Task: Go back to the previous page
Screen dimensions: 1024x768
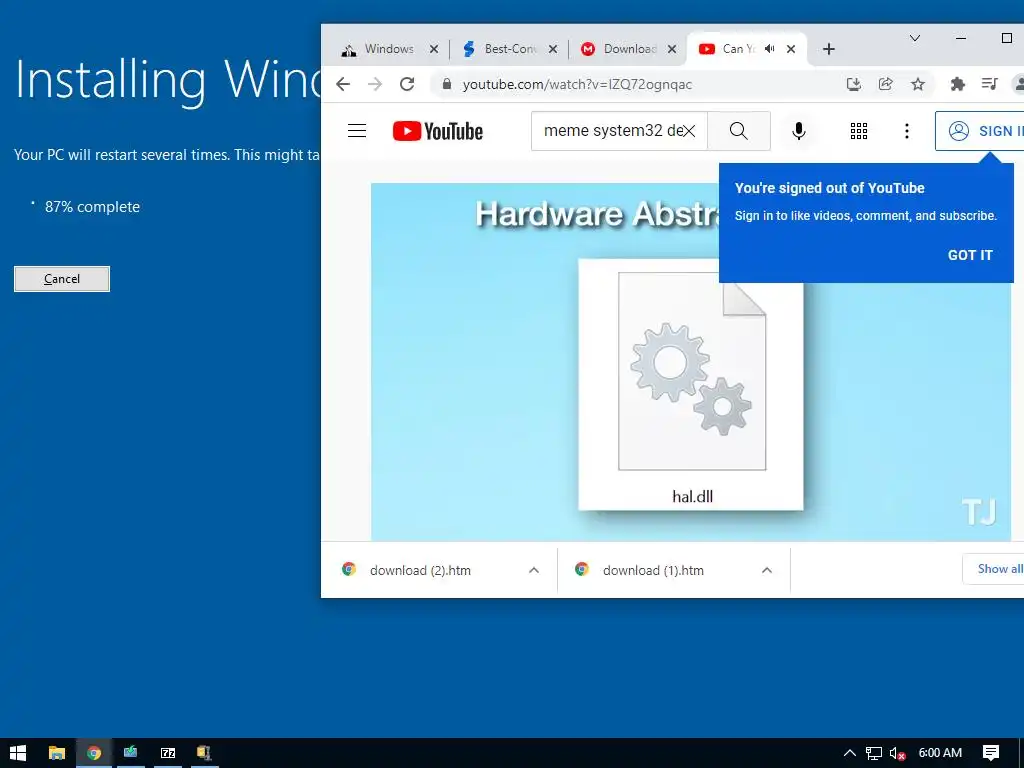Action: point(343,84)
